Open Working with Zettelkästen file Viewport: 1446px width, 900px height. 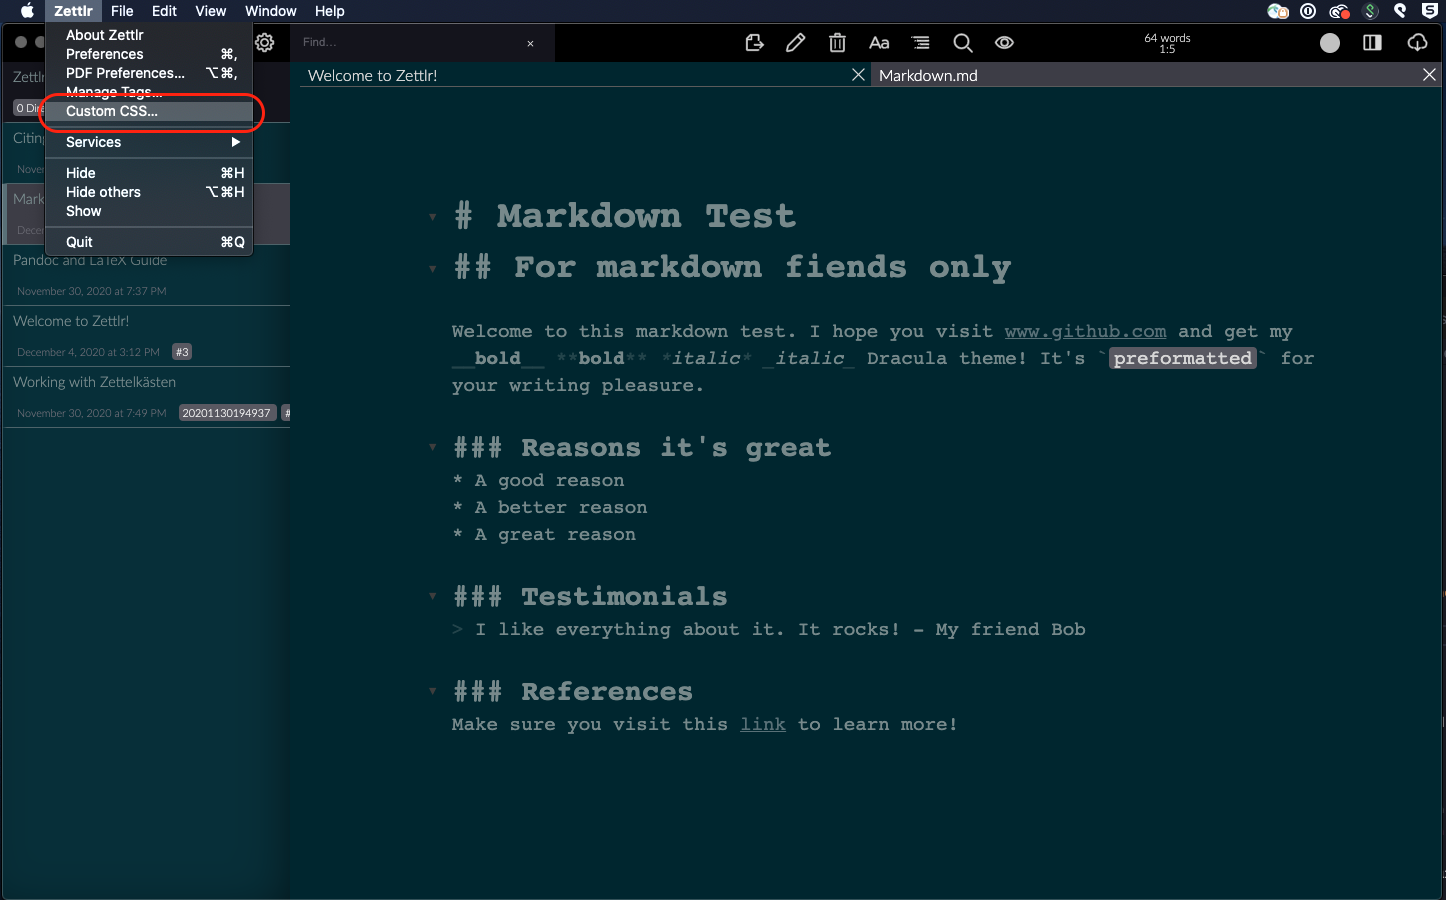[x=147, y=397]
